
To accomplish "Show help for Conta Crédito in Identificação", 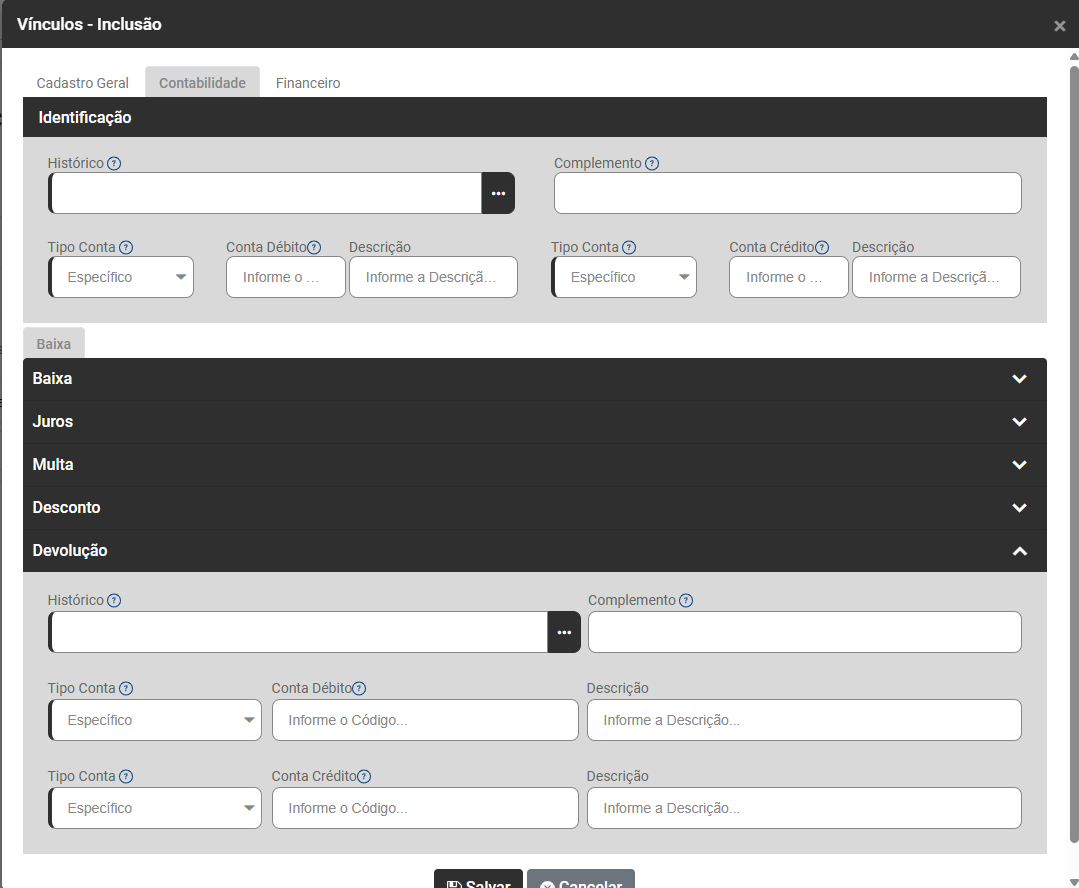I will [822, 247].
